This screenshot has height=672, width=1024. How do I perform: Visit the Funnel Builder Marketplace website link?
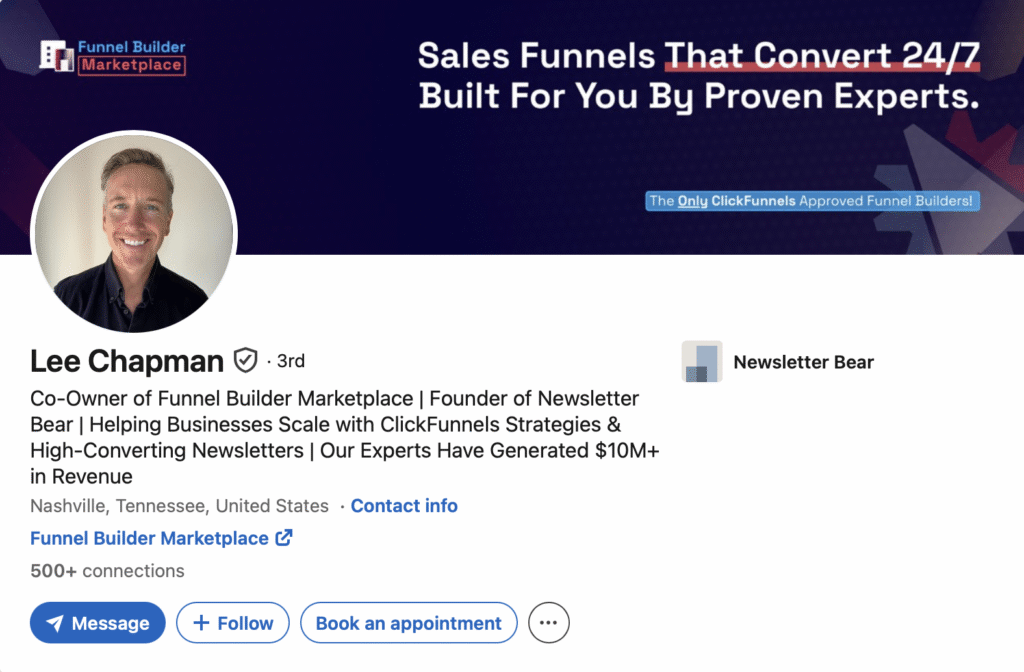149,538
